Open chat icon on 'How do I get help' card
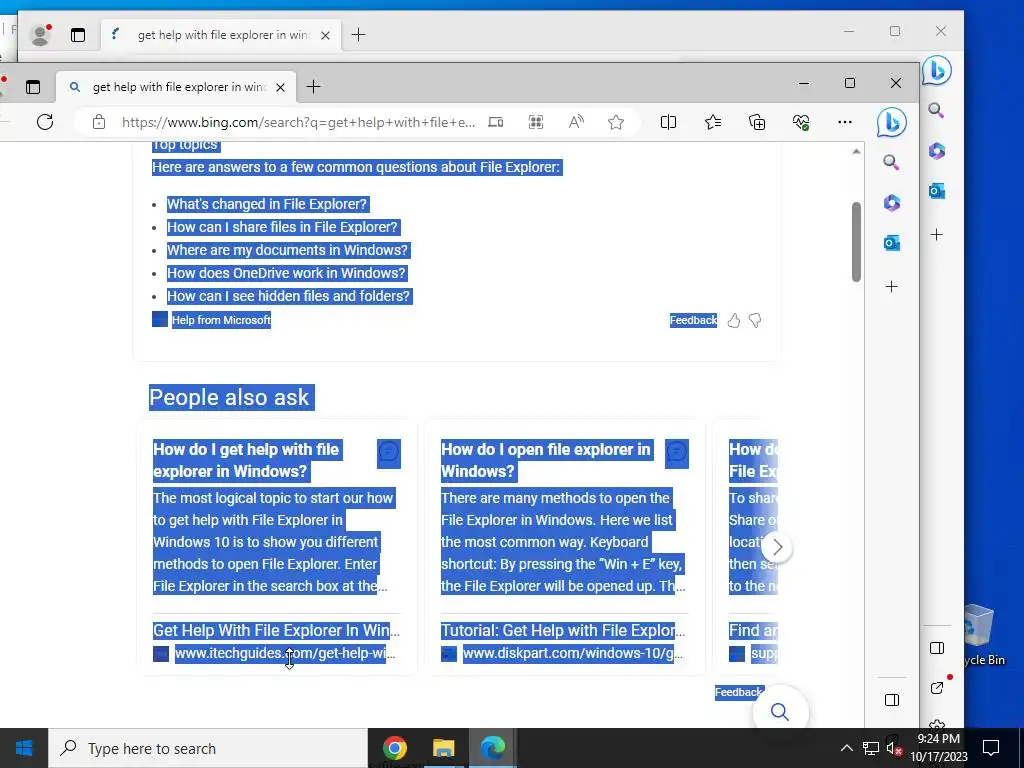This screenshot has height=768, width=1024. [x=389, y=453]
